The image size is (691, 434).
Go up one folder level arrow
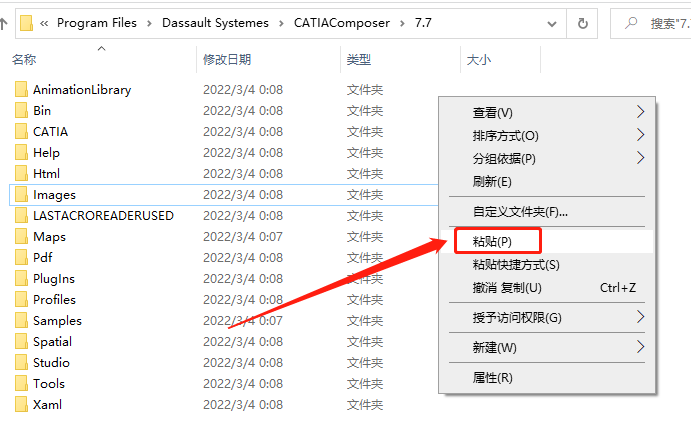[4, 23]
